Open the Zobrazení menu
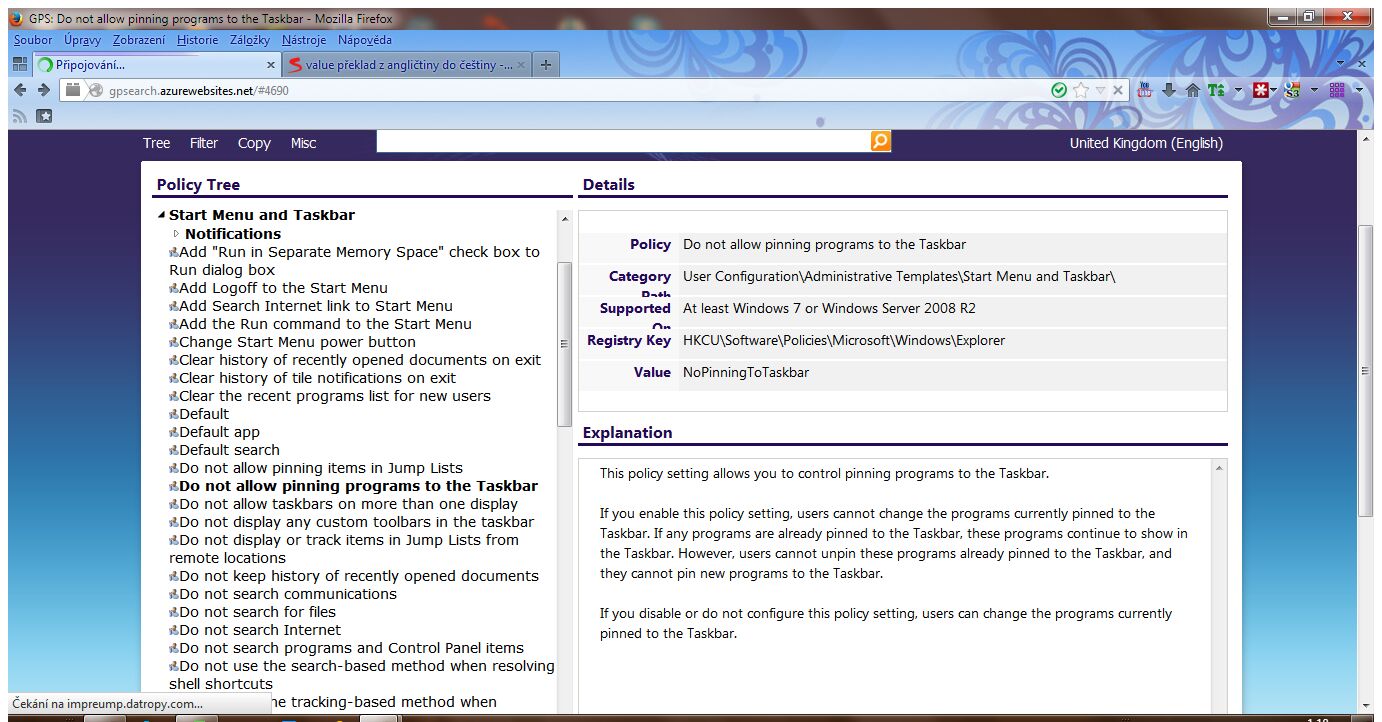 click(x=139, y=40)
